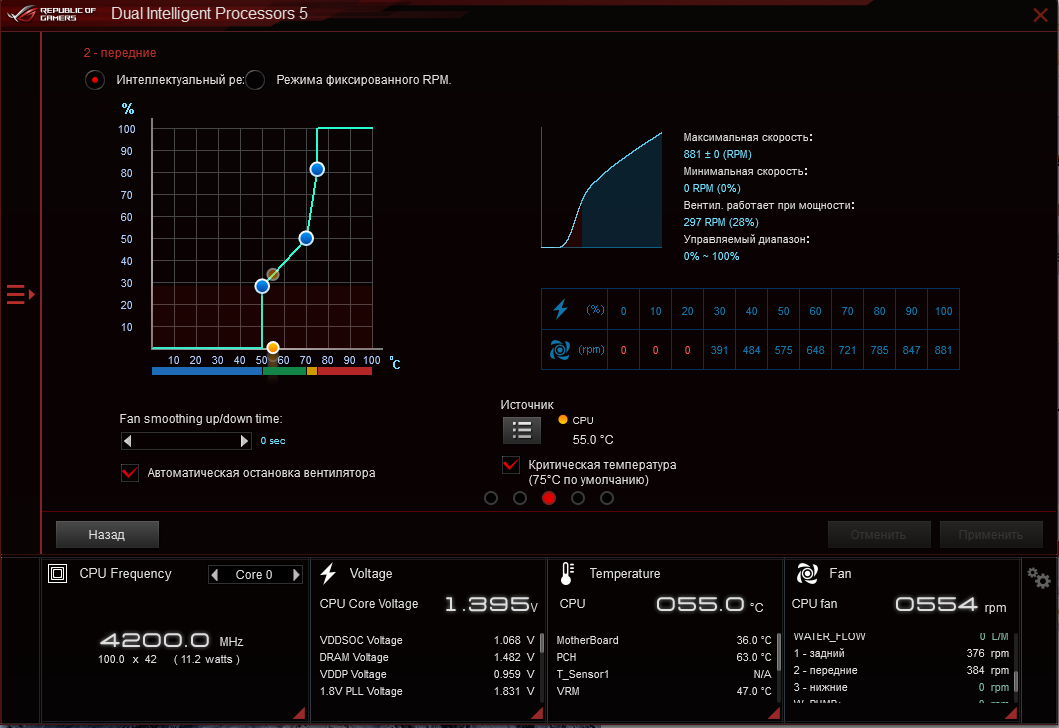The width and height of the screenshot is (1059, 728).
Task: Click the Назад button
Action: (107, 534)
